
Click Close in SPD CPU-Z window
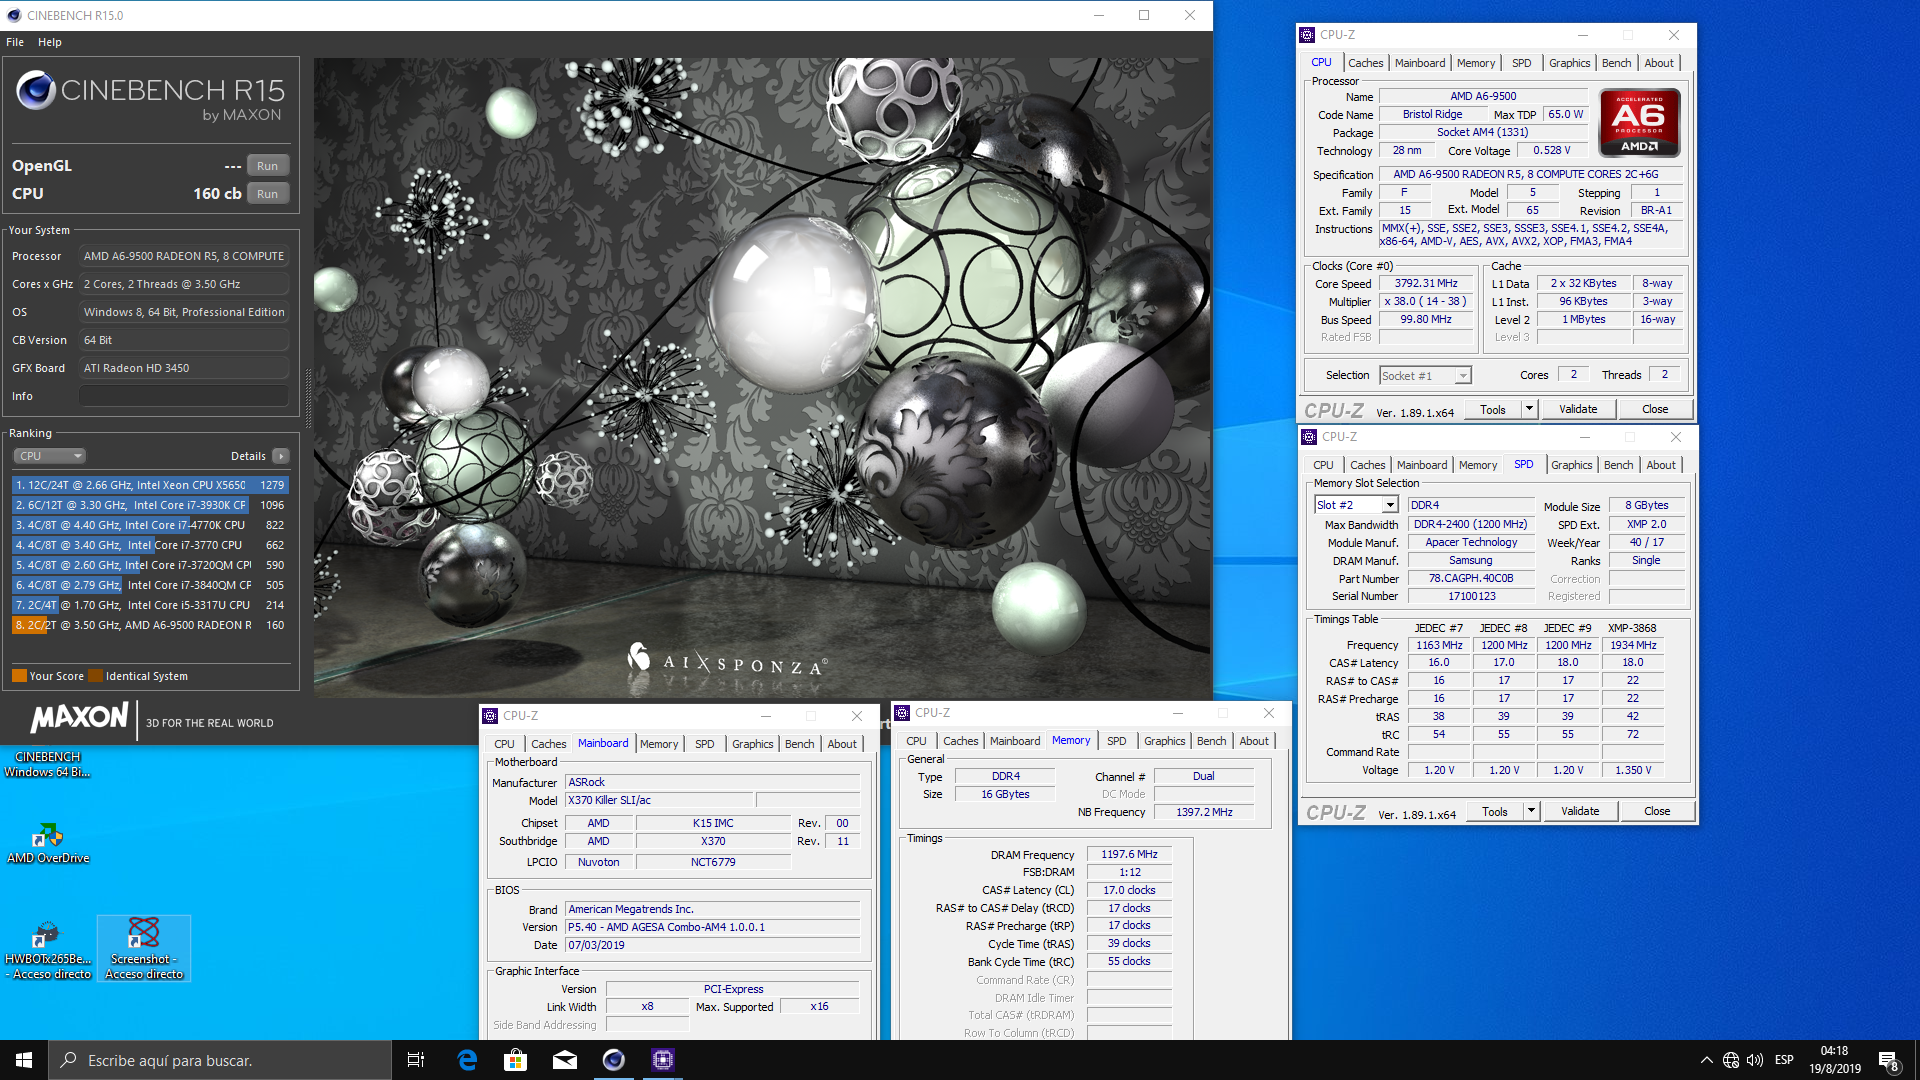point(1657,811)
